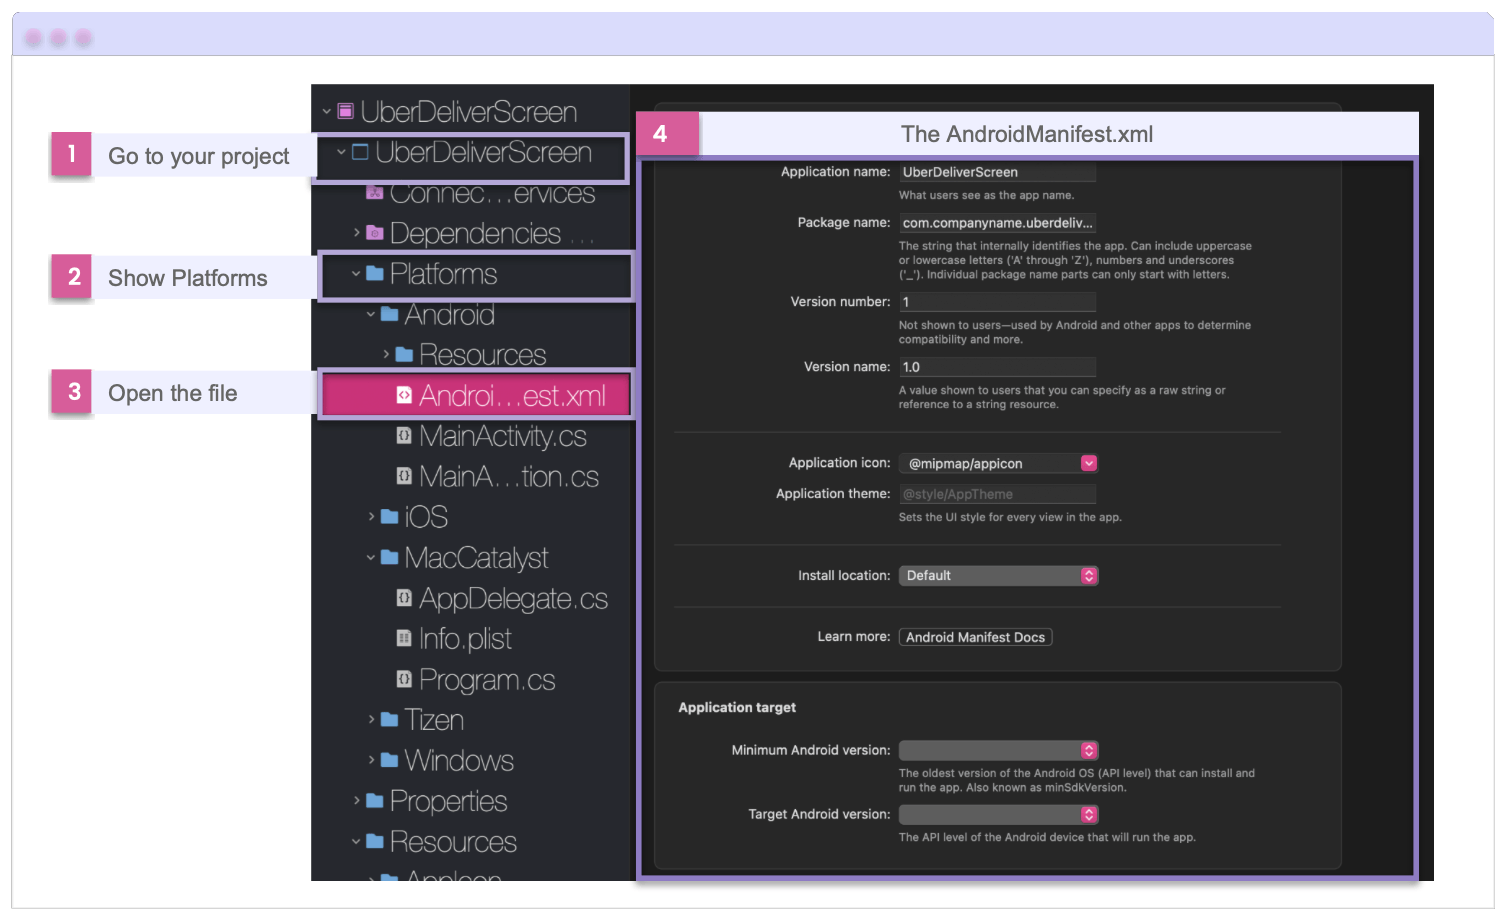Select the Info.plist file

(465, 638)
